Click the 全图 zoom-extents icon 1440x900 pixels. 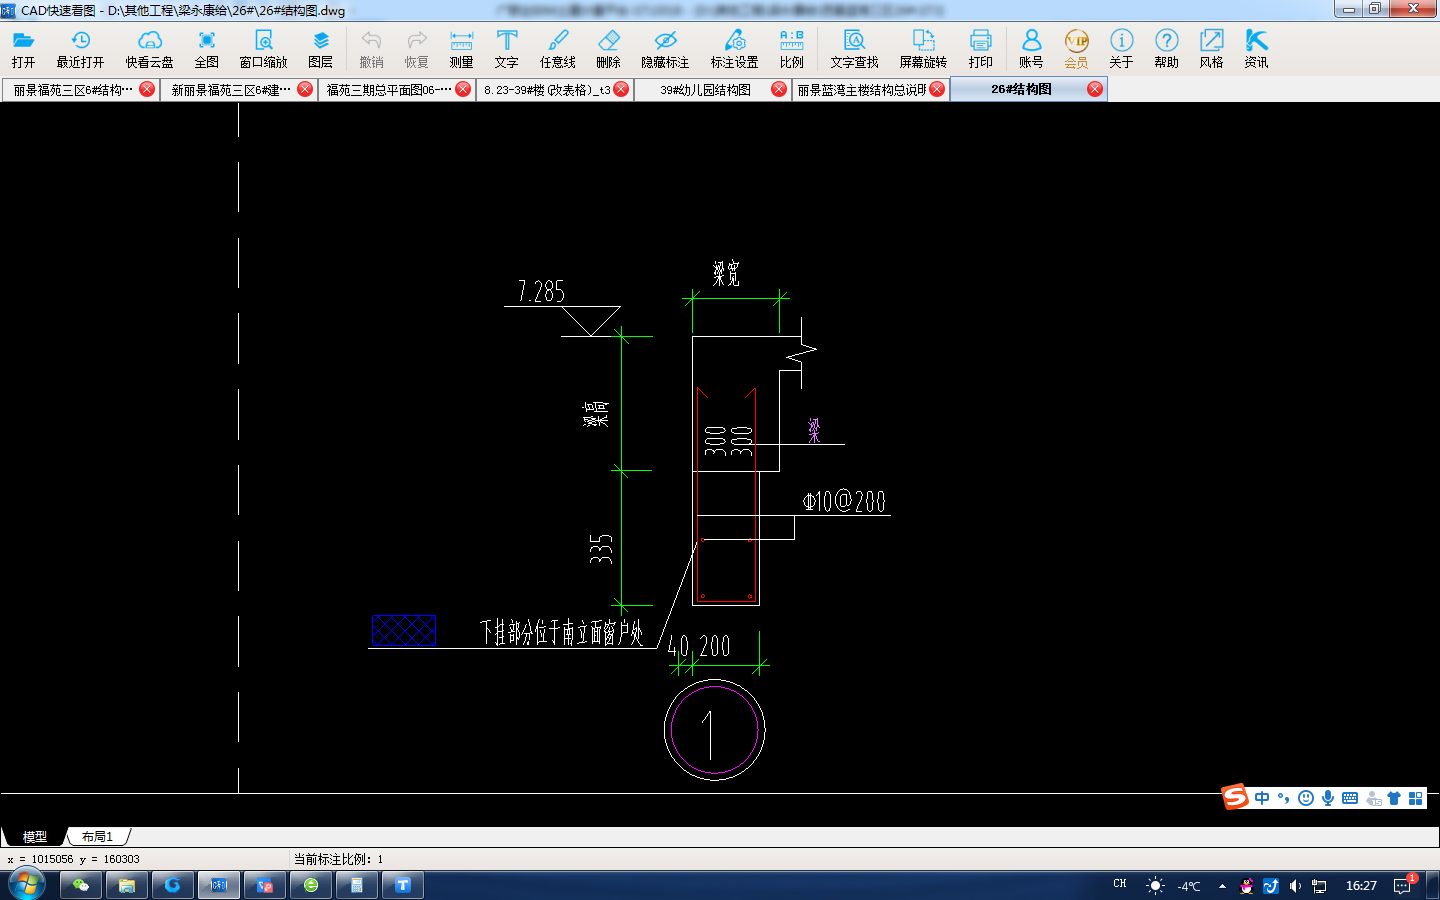[x=206, y=48]
